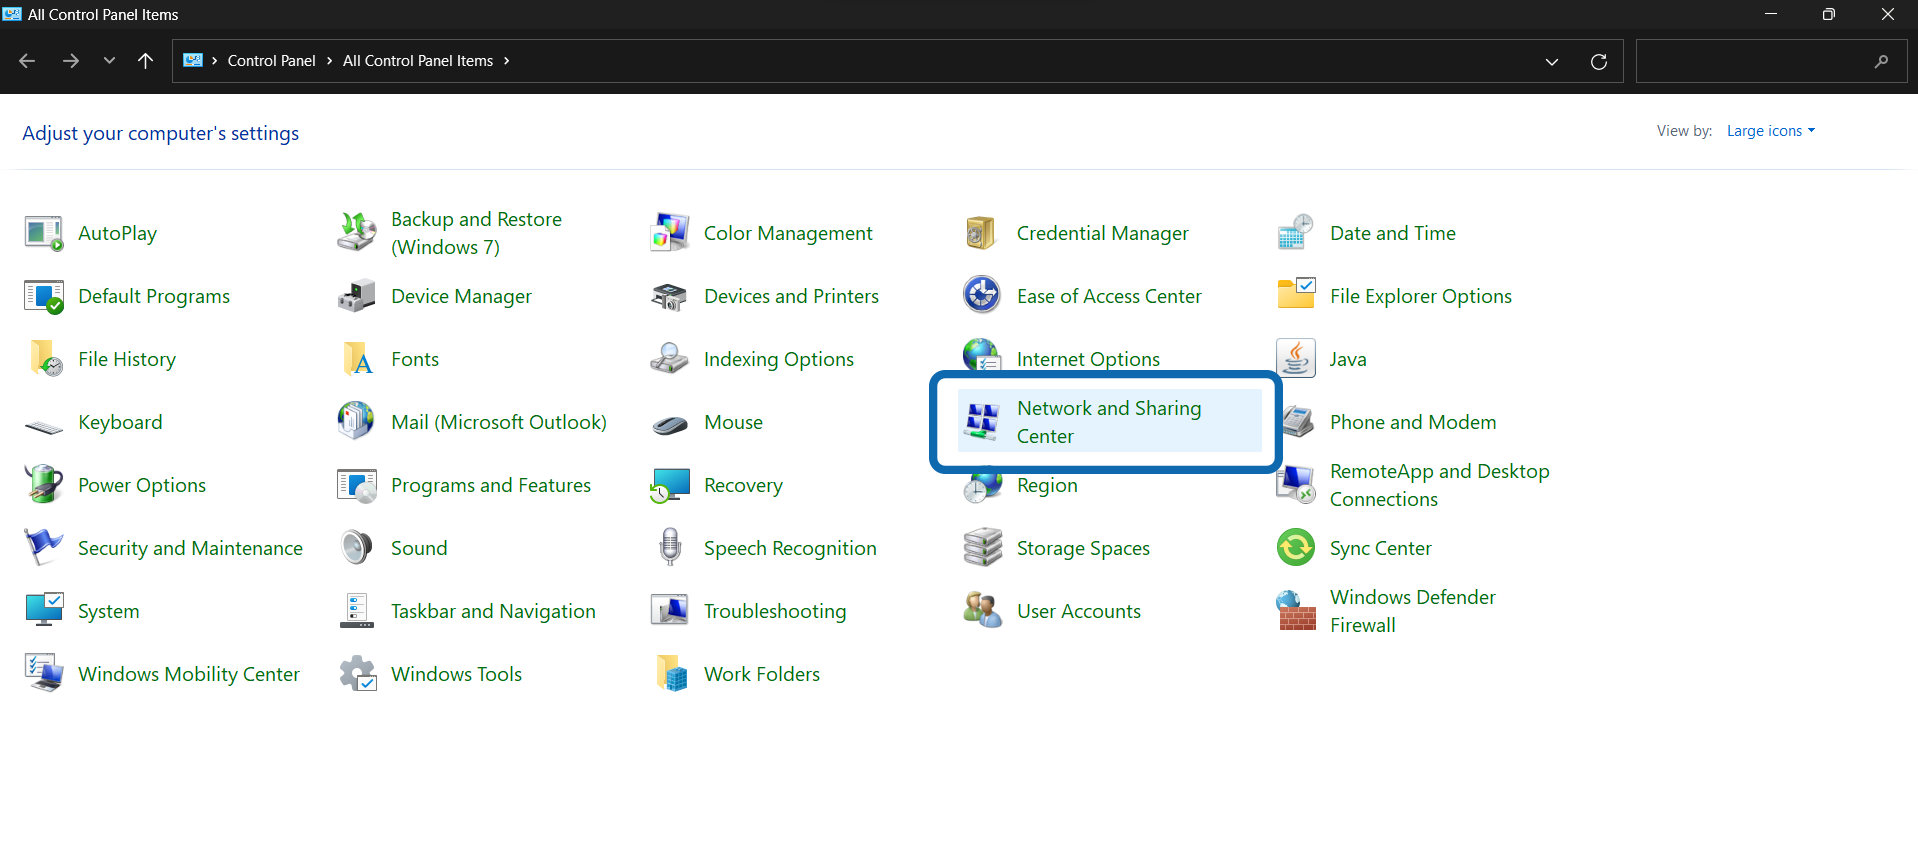Open the Power Options icon
This screenshot has width=1918, height=843.
point(44,485)
